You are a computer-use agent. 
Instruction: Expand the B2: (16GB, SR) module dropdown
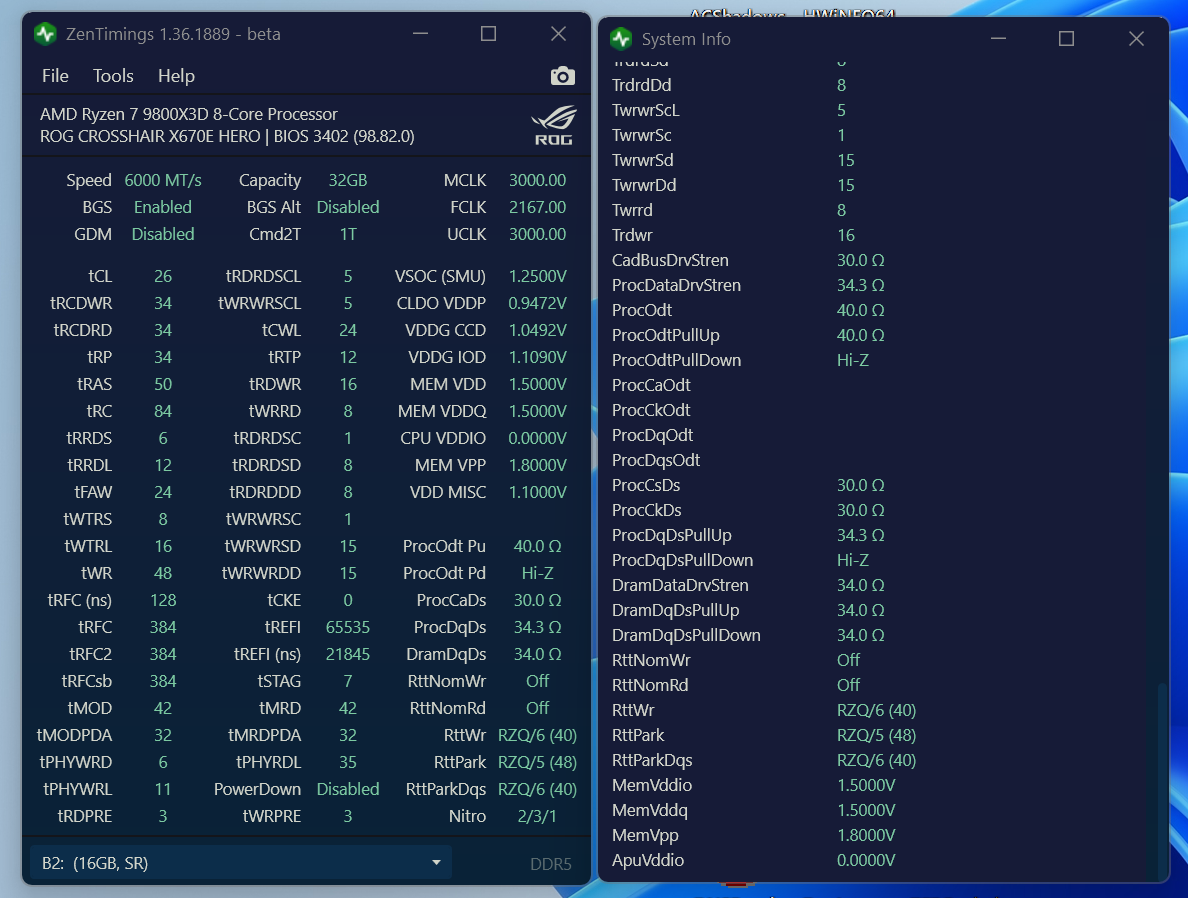tap(241, 862)
